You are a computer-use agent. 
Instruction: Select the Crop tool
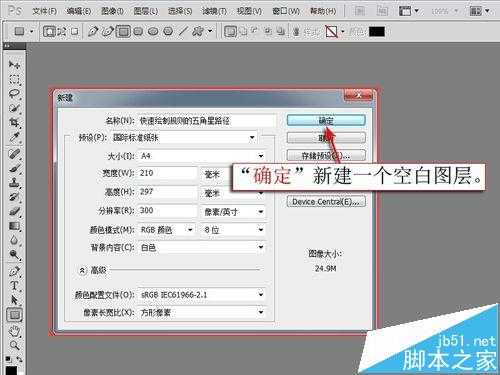coord(14,122)
